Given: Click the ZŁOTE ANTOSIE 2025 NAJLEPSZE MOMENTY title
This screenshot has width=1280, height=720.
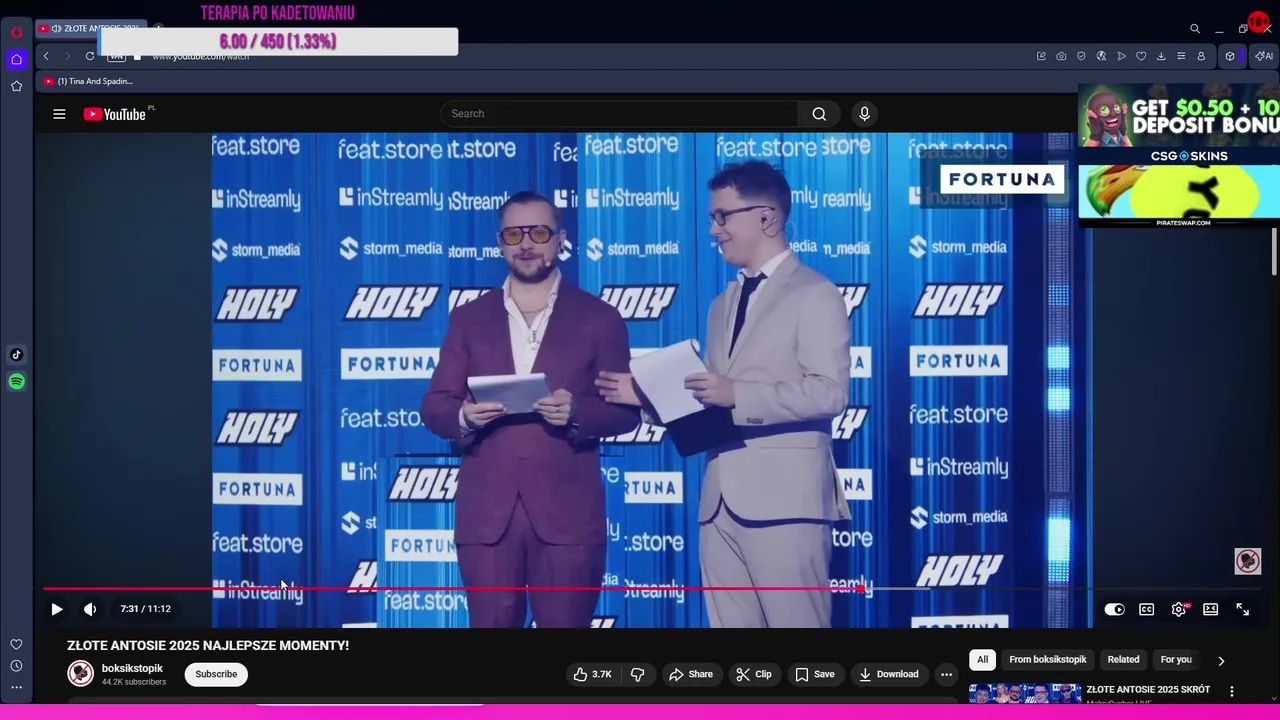Looking at the screenshot, I should (x=208, y=646).
